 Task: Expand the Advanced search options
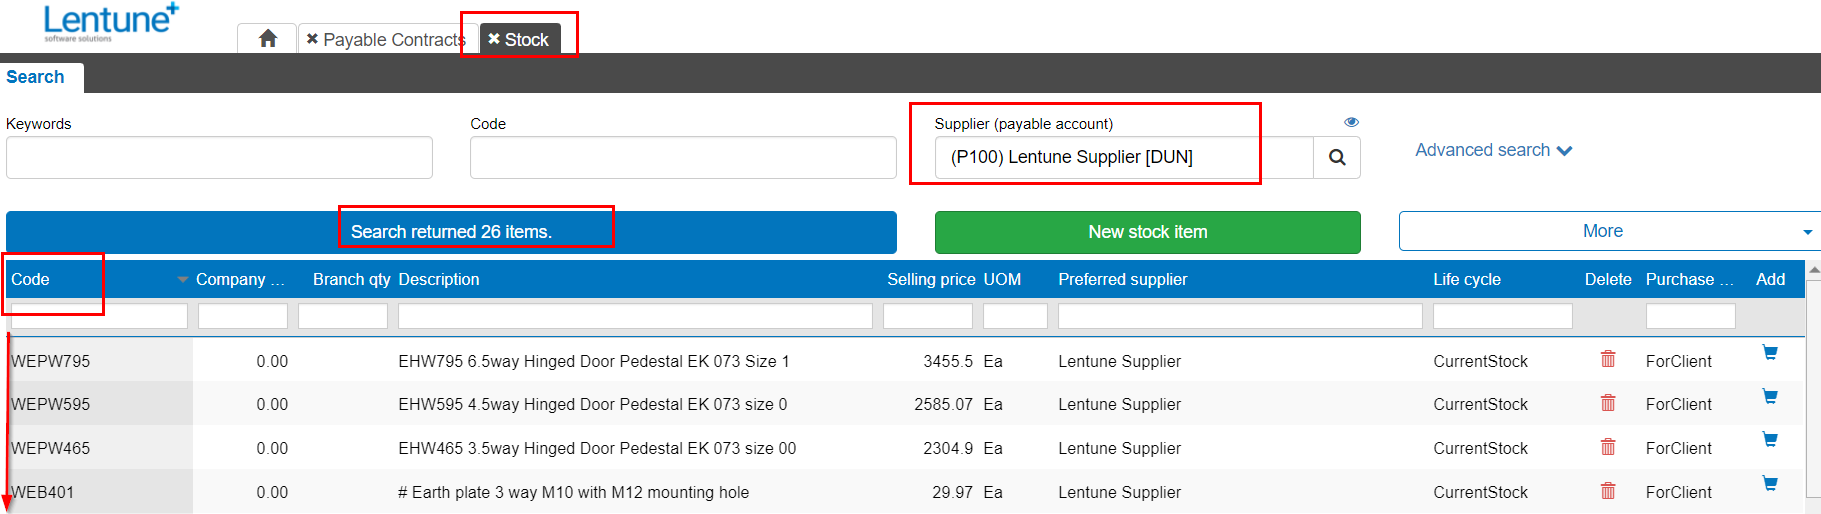pos(1494,150)
